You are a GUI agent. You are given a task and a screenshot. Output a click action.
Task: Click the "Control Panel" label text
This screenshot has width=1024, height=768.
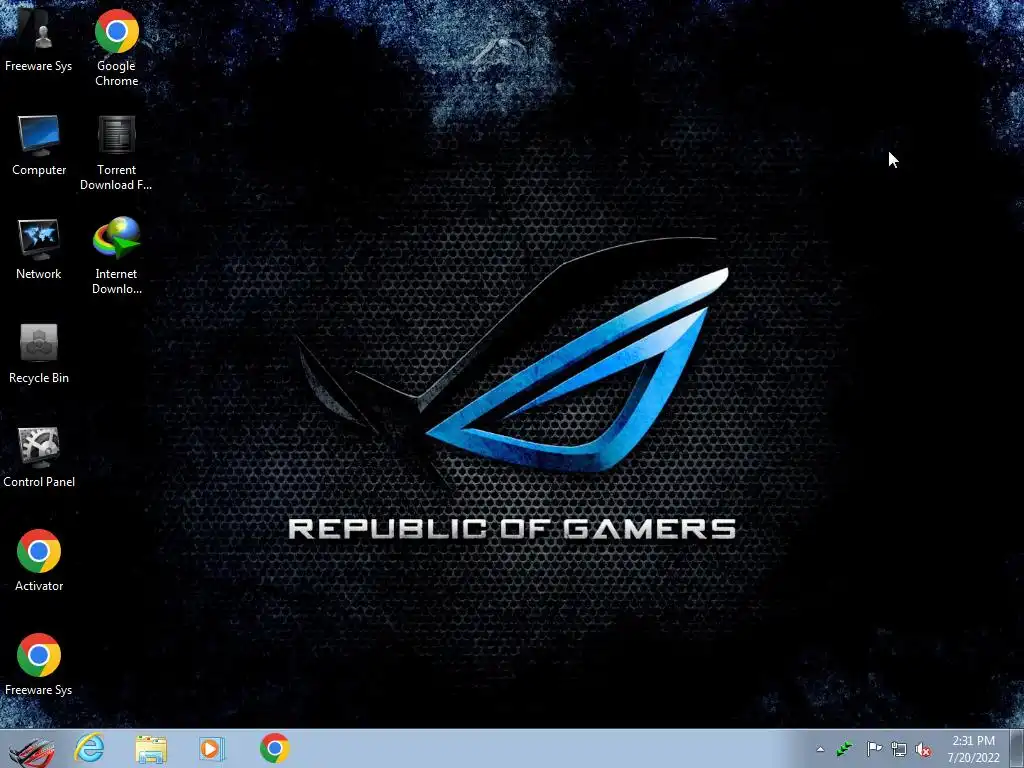[39, 482]
